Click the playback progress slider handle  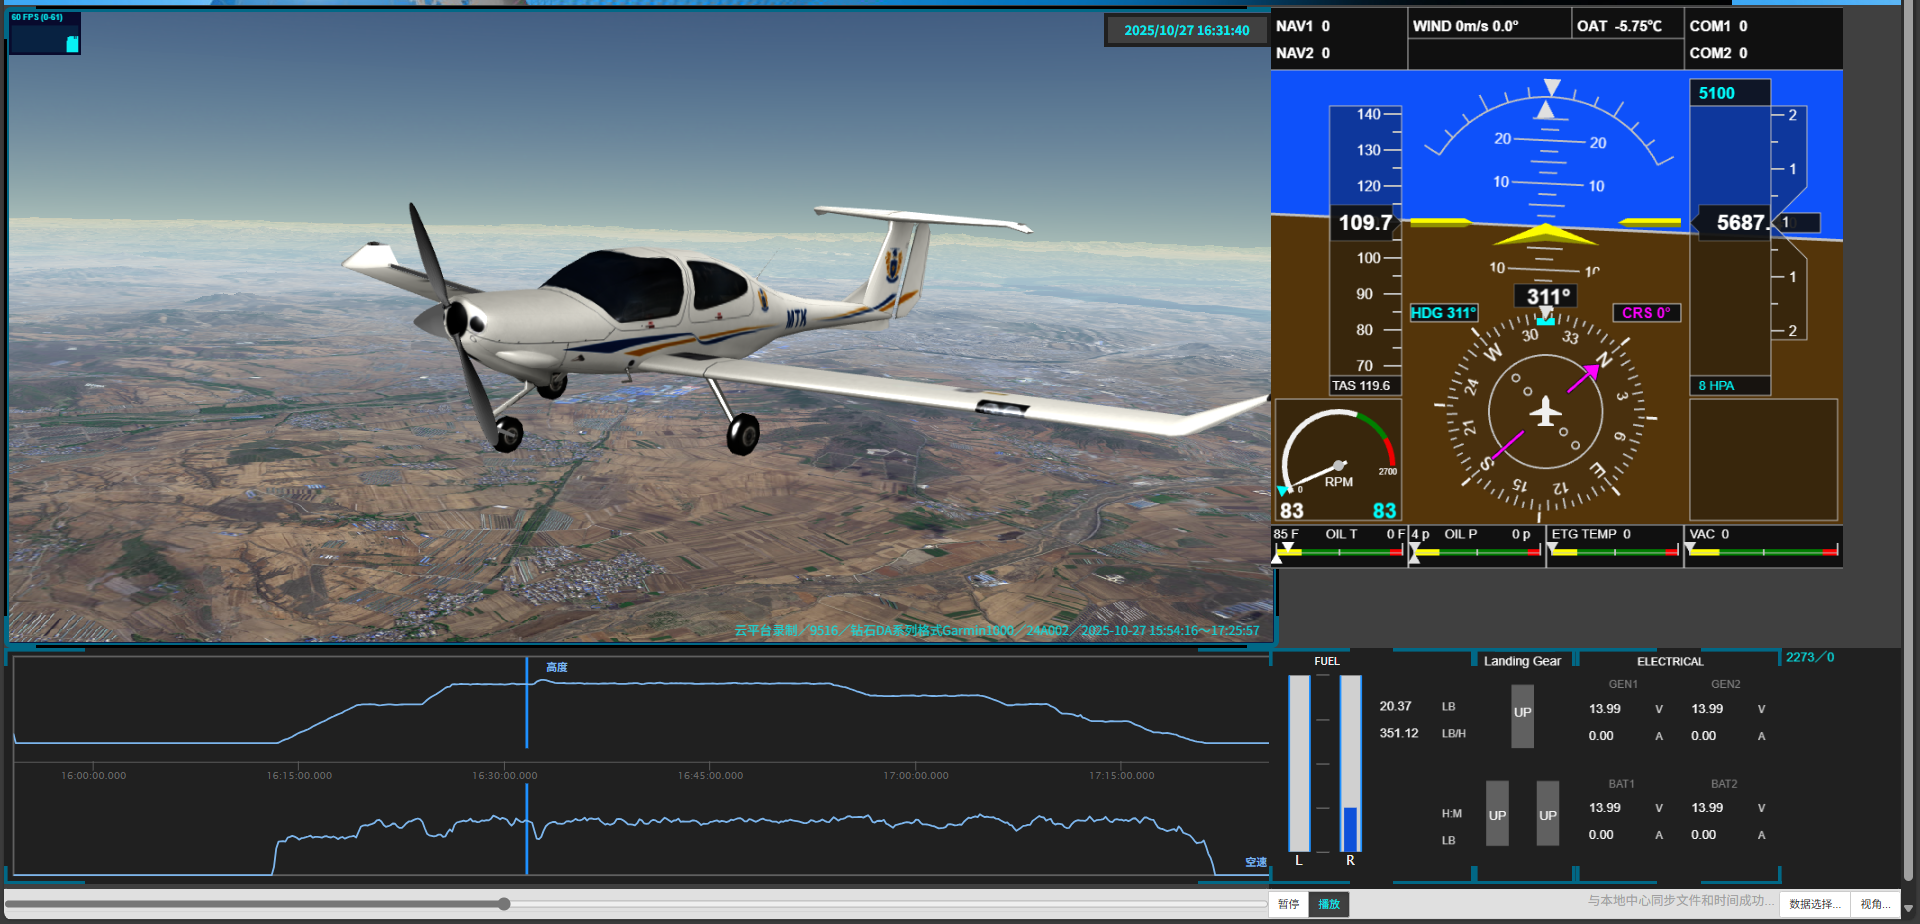pos(505,904)
